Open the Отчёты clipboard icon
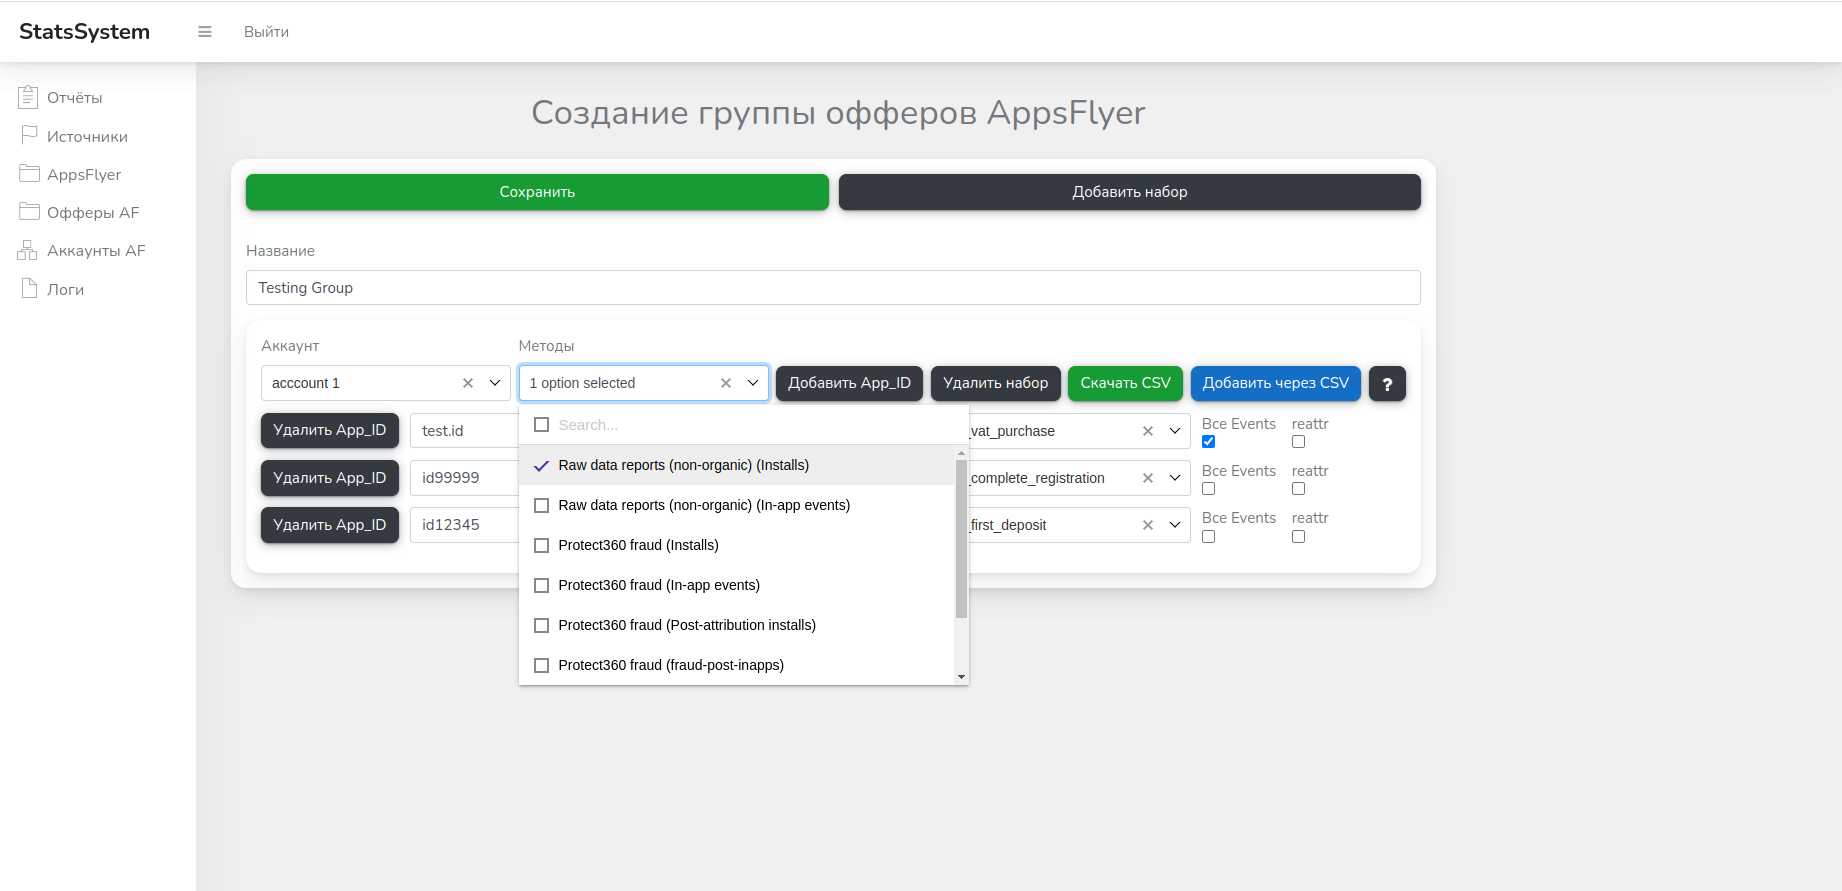This screenshot has width=1842, height=891. click(x=28, y=96)
